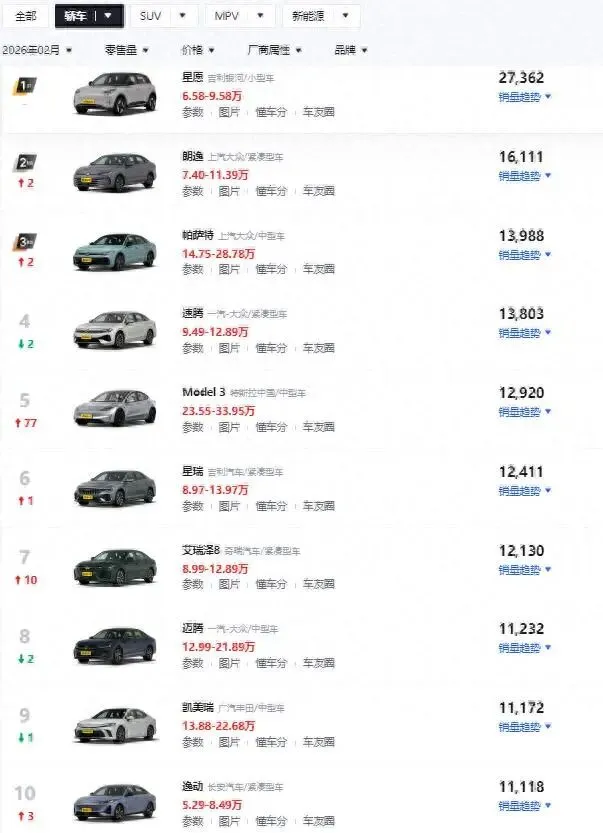Screen dimensions: 603x833
Task: Click the first-place rank badge icon
Action: tap(25, 88)
